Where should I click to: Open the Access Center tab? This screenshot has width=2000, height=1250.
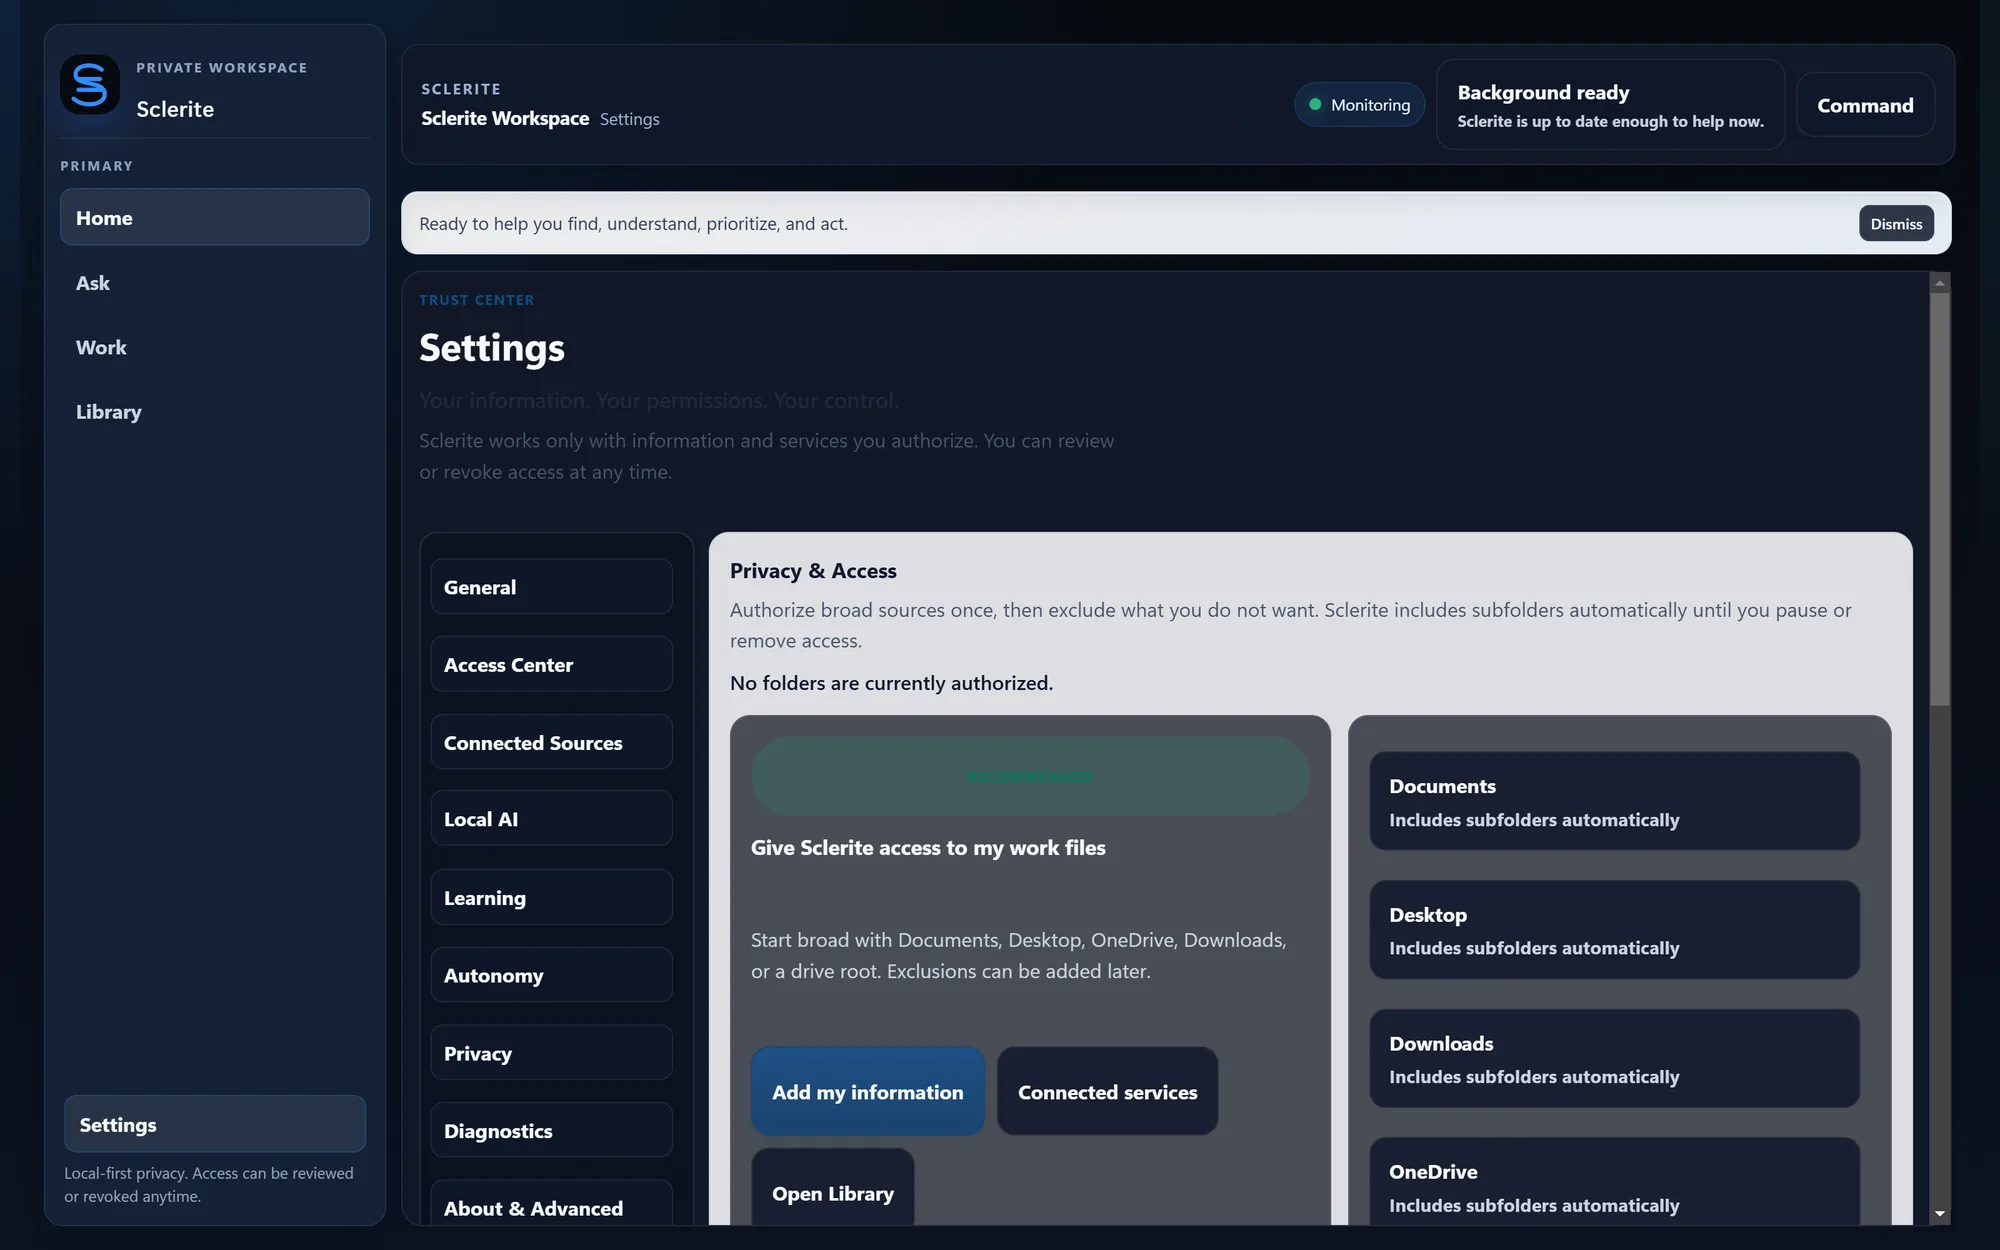pyautogui.click(x=552, y=665)
